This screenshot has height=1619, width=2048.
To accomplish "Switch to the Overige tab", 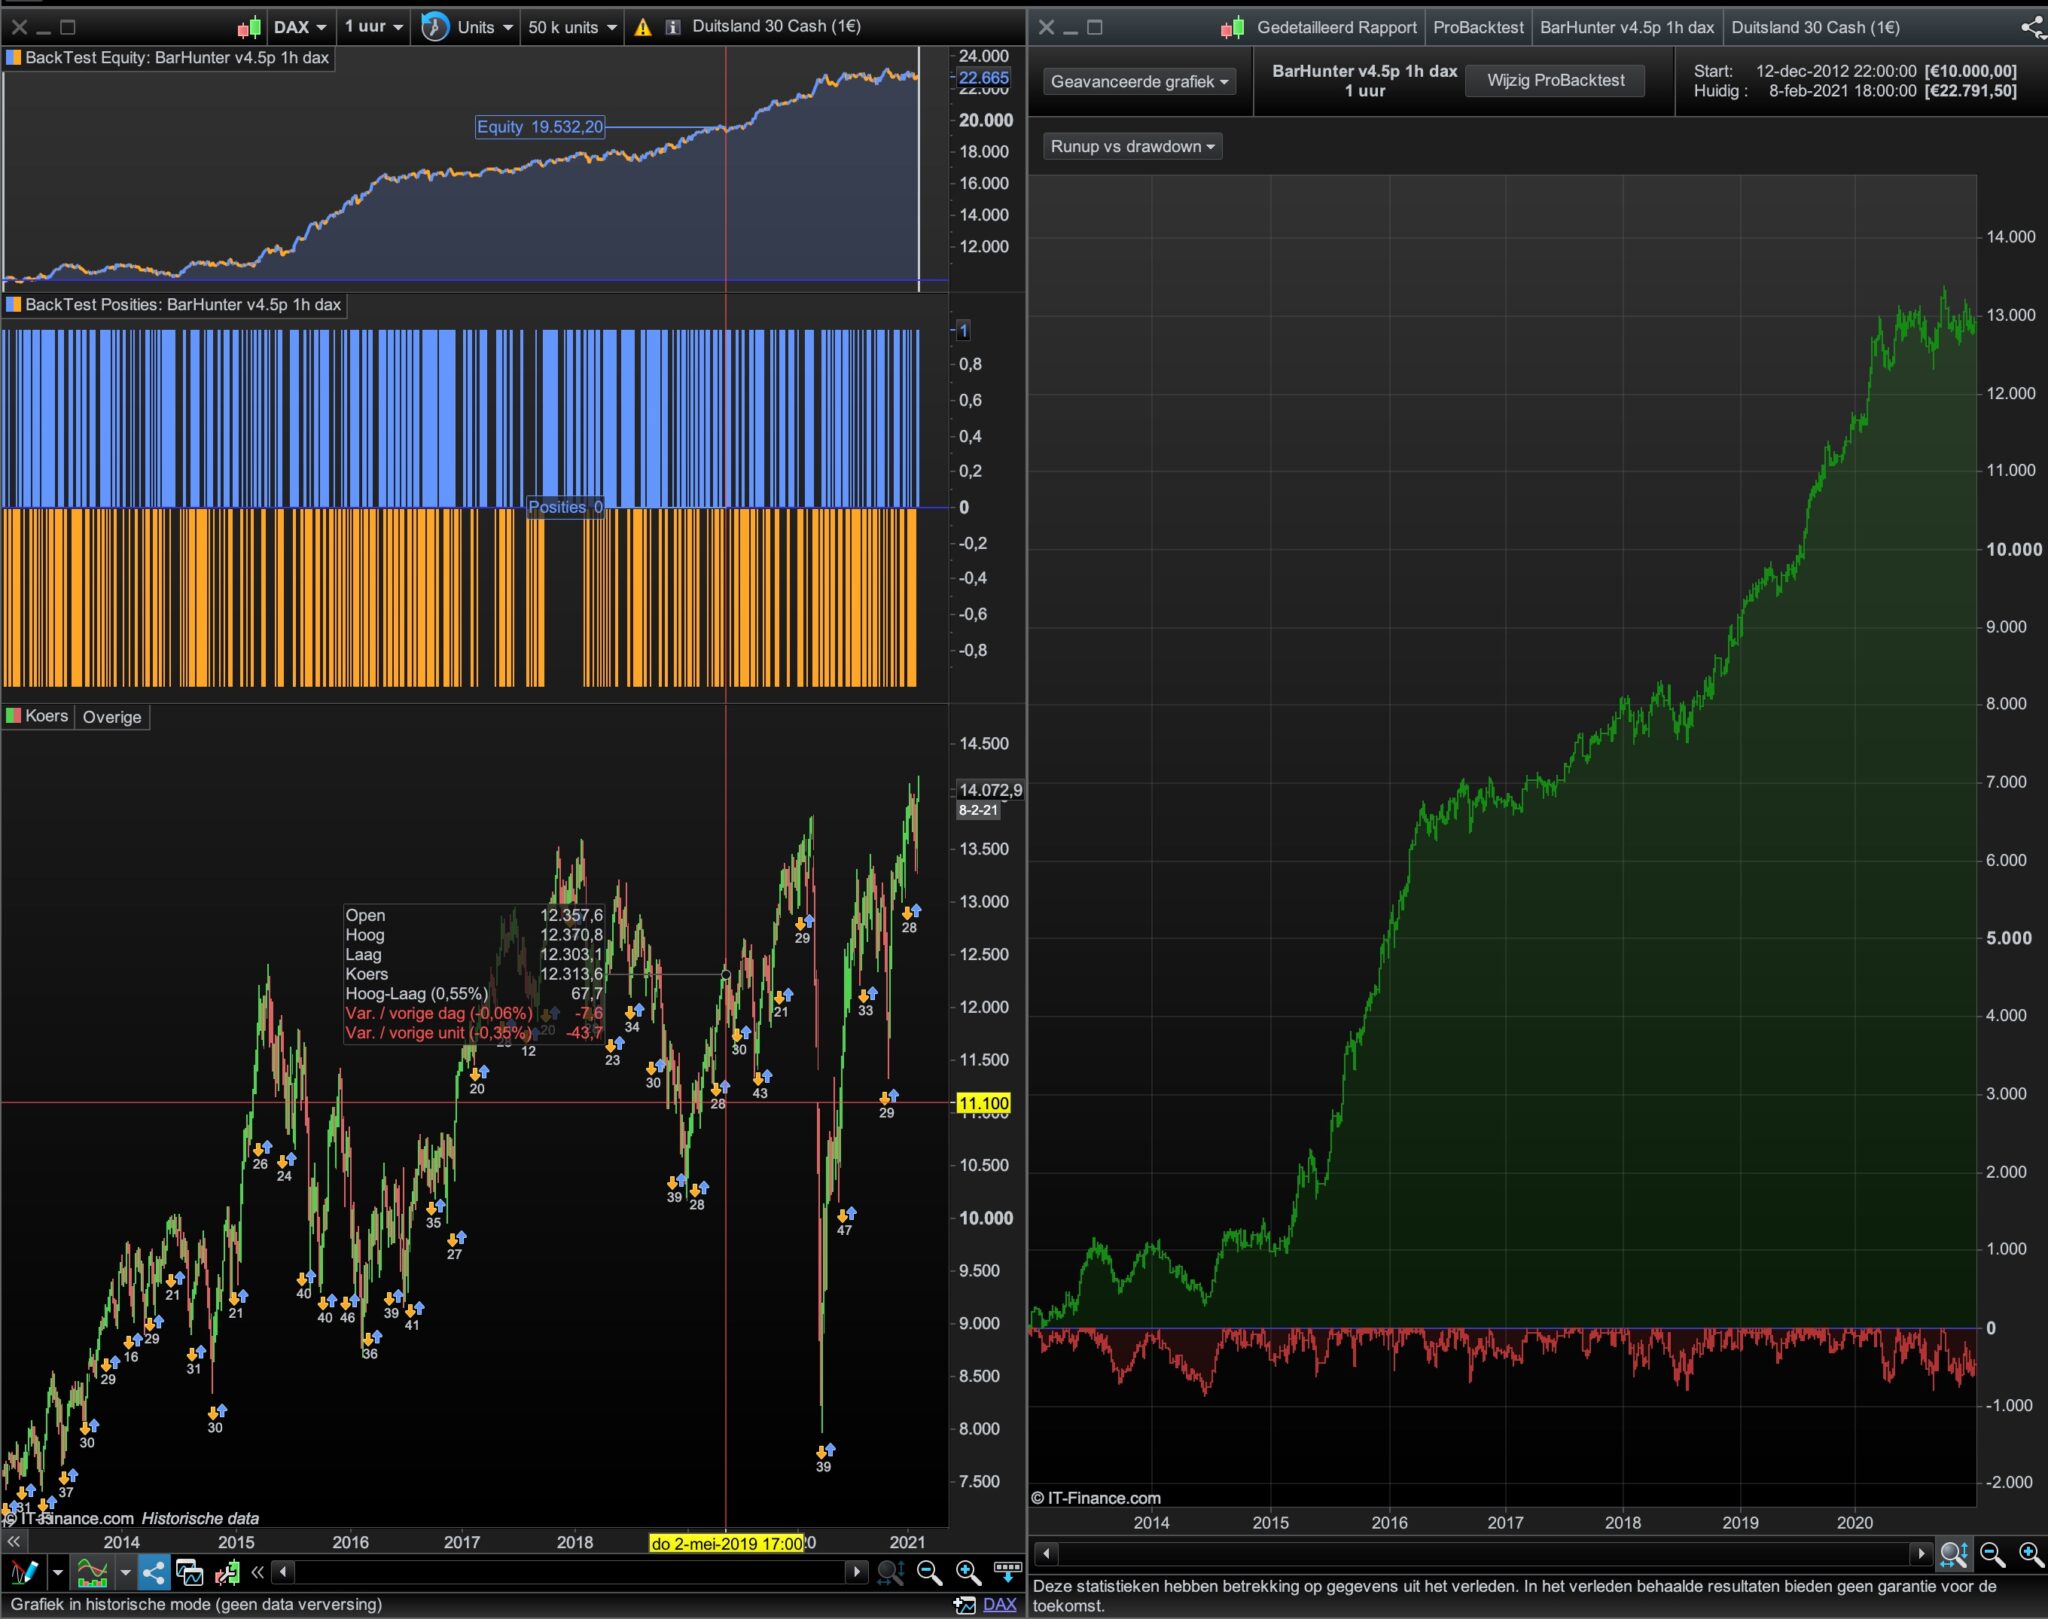I will click(x=112, y=717).
